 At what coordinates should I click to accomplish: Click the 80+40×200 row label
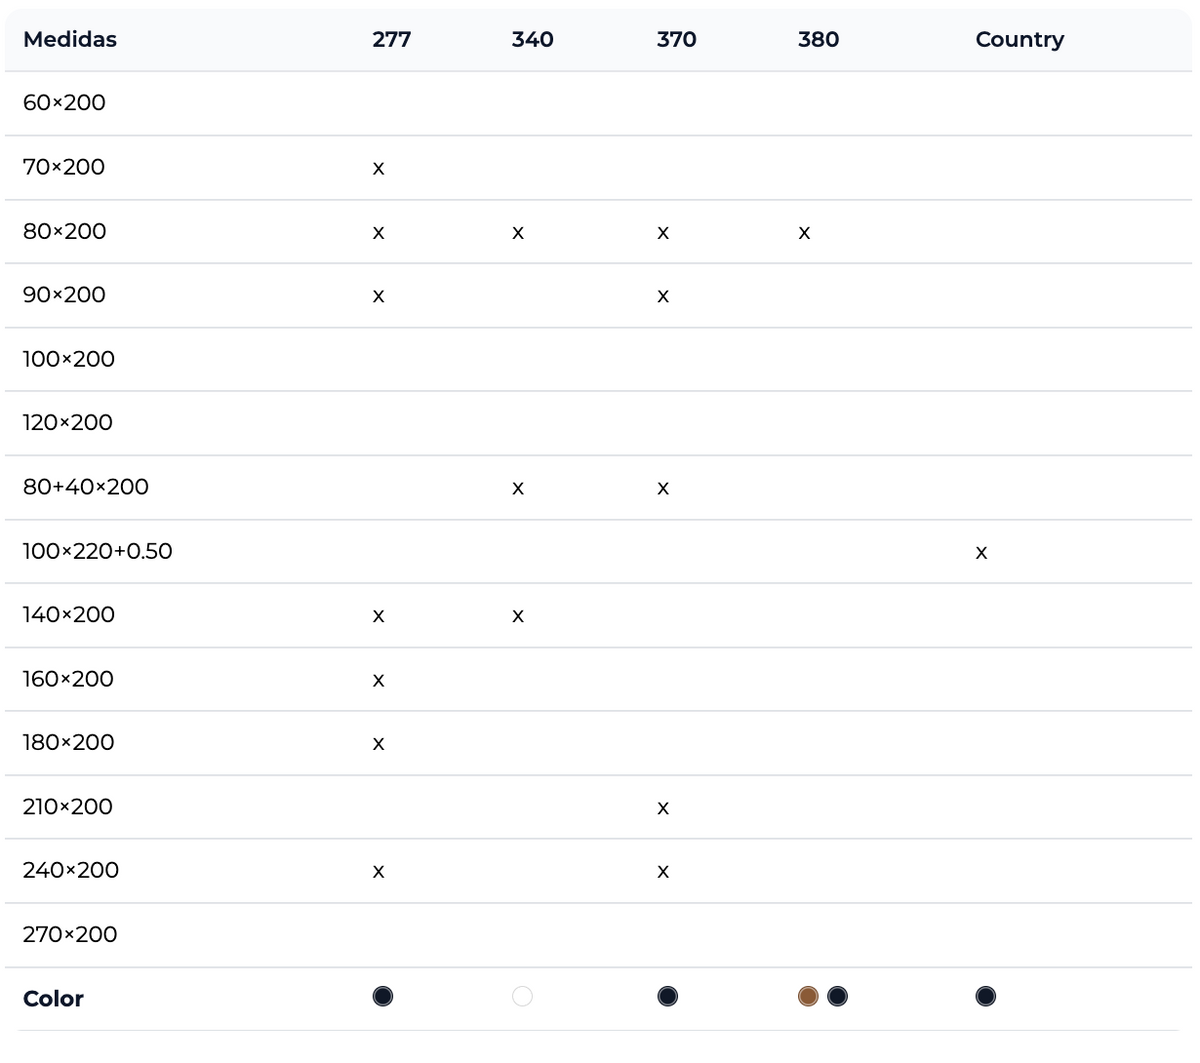(86, 487)
